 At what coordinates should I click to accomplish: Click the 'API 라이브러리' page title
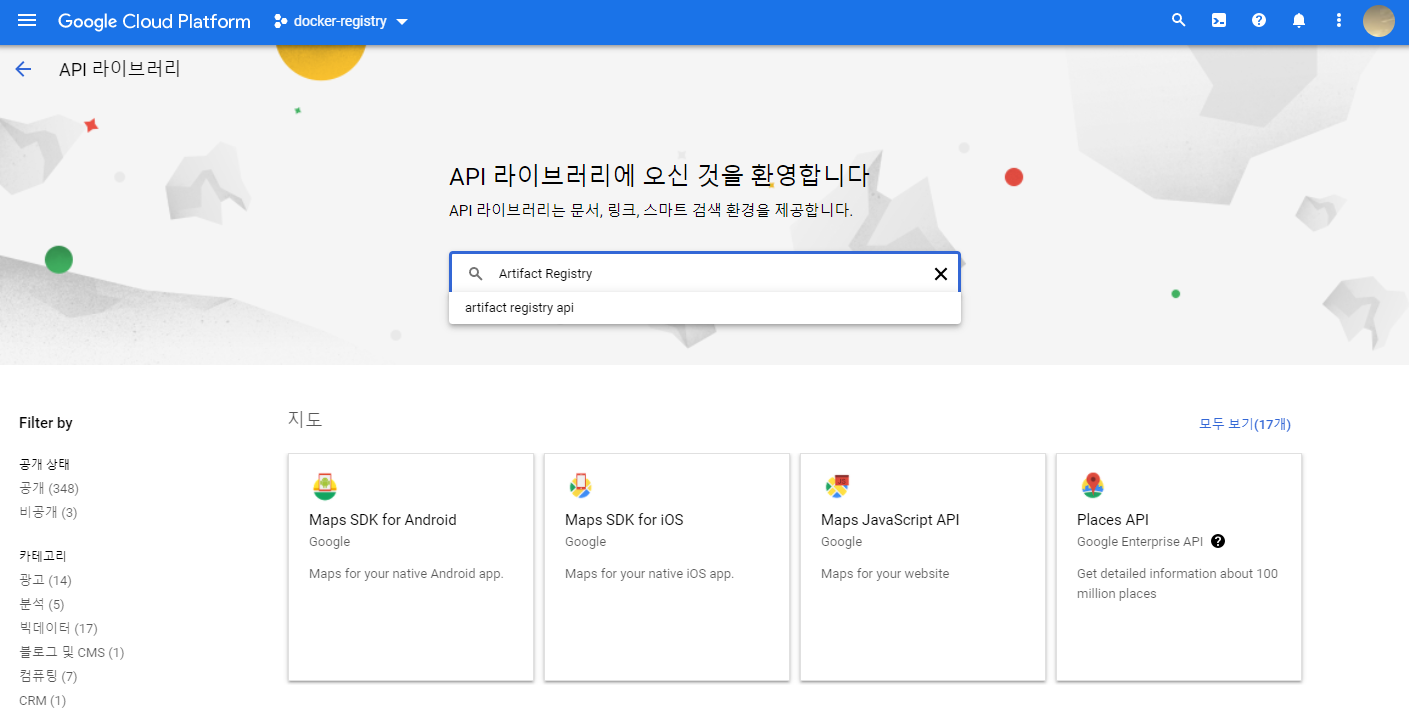click(x=120, y=69)
